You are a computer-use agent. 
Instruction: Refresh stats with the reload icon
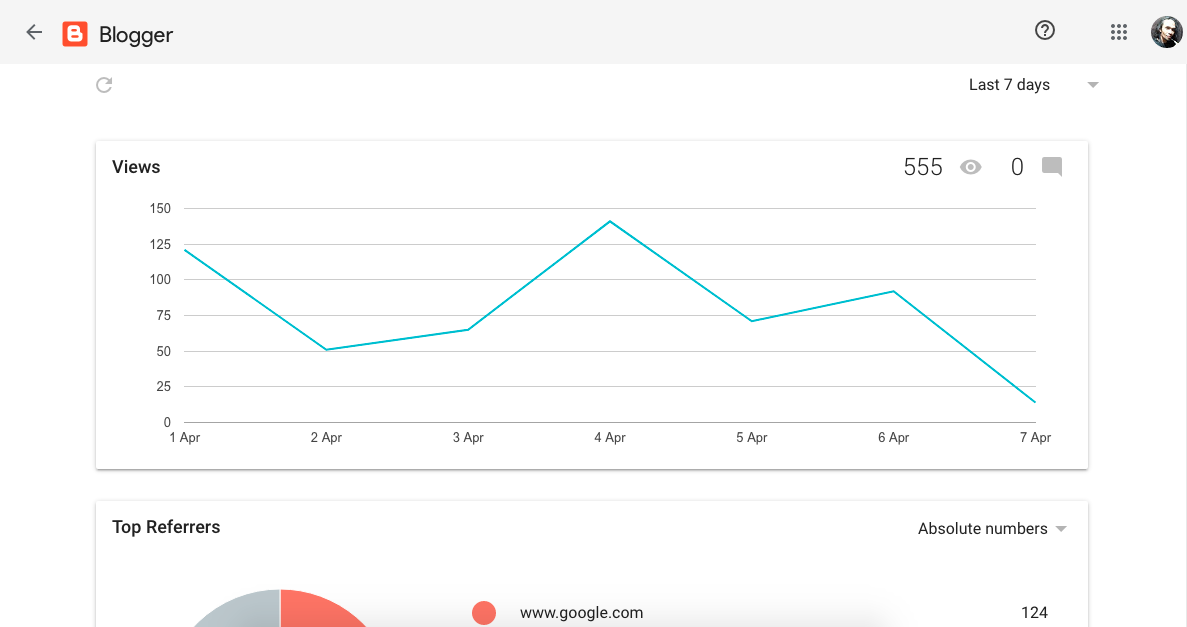point(104,85)
